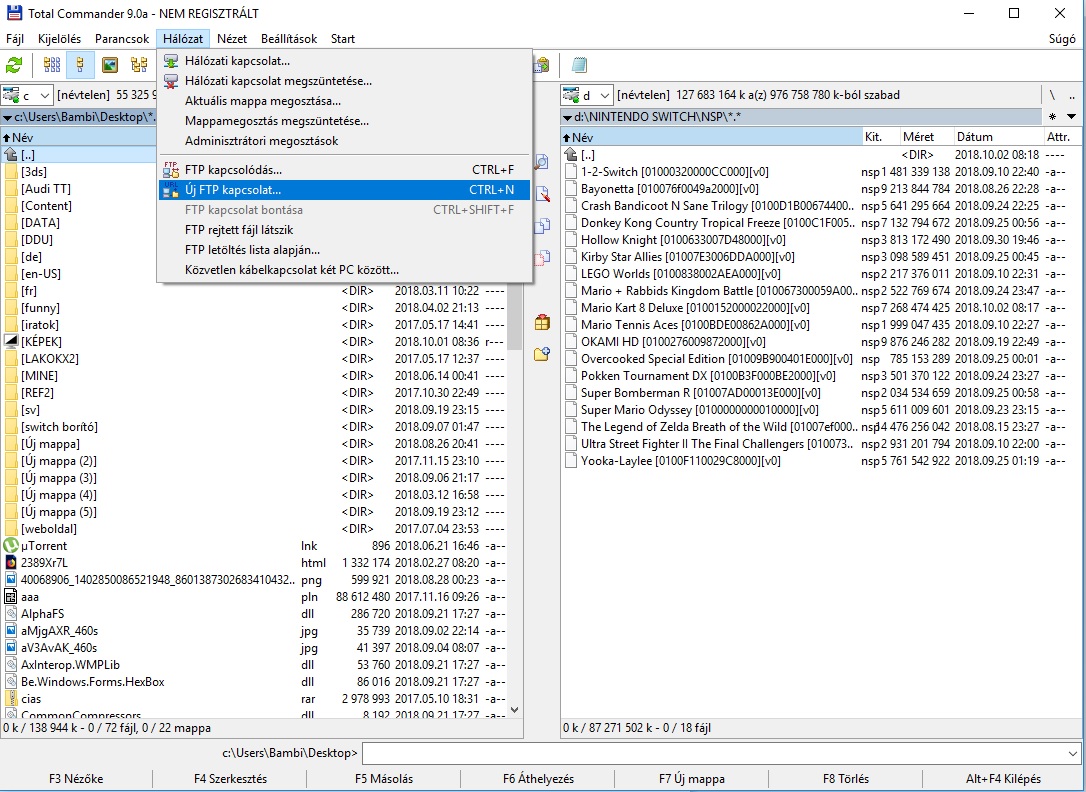The image size is (1086, 792).
Task: Click the edit-file pencil icon in the middle bar
Action: point(542,194)
